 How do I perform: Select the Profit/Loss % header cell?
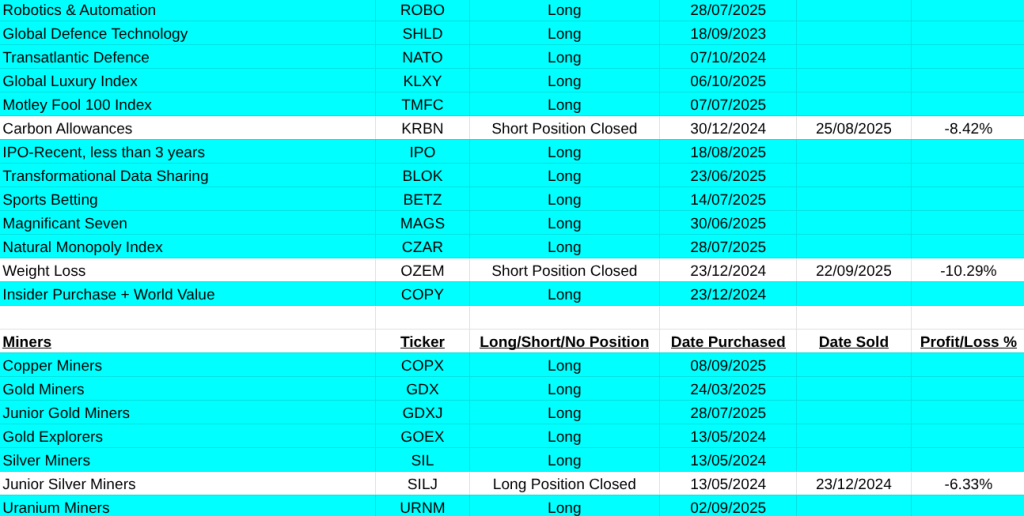[967, 342]
